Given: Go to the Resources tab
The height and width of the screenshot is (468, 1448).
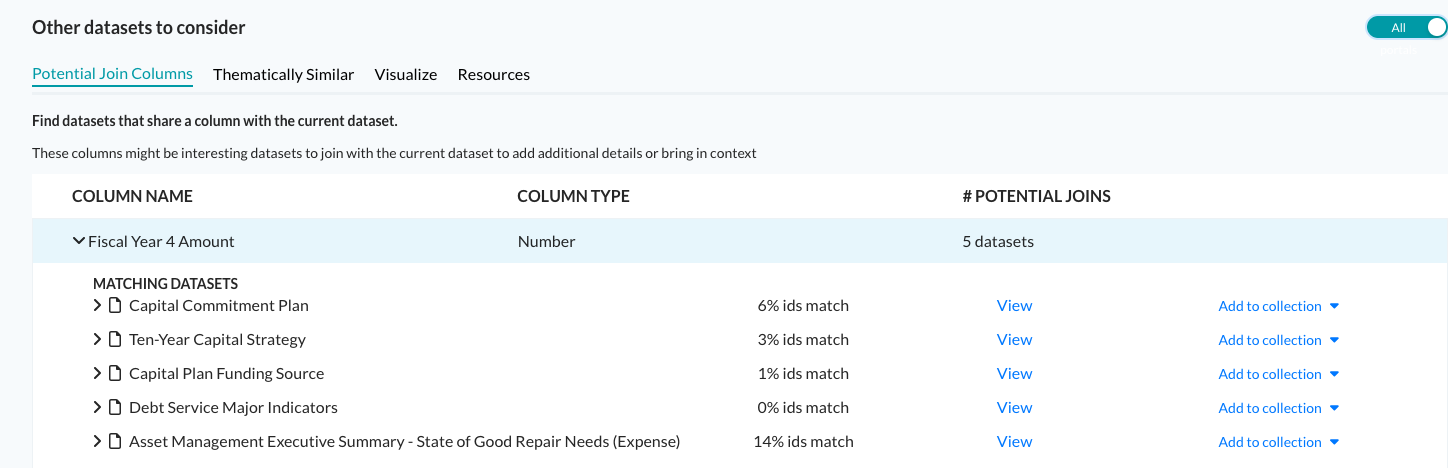Looking at the screenshot, I should click(493, 74).
